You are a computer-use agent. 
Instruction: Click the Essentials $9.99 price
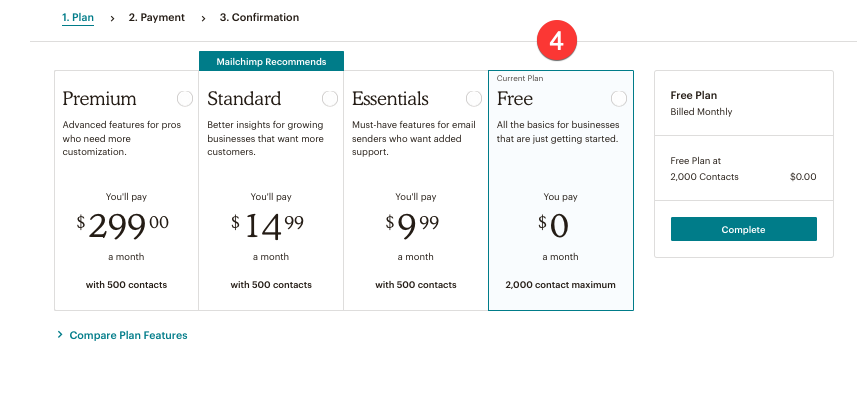click(412, 225)
